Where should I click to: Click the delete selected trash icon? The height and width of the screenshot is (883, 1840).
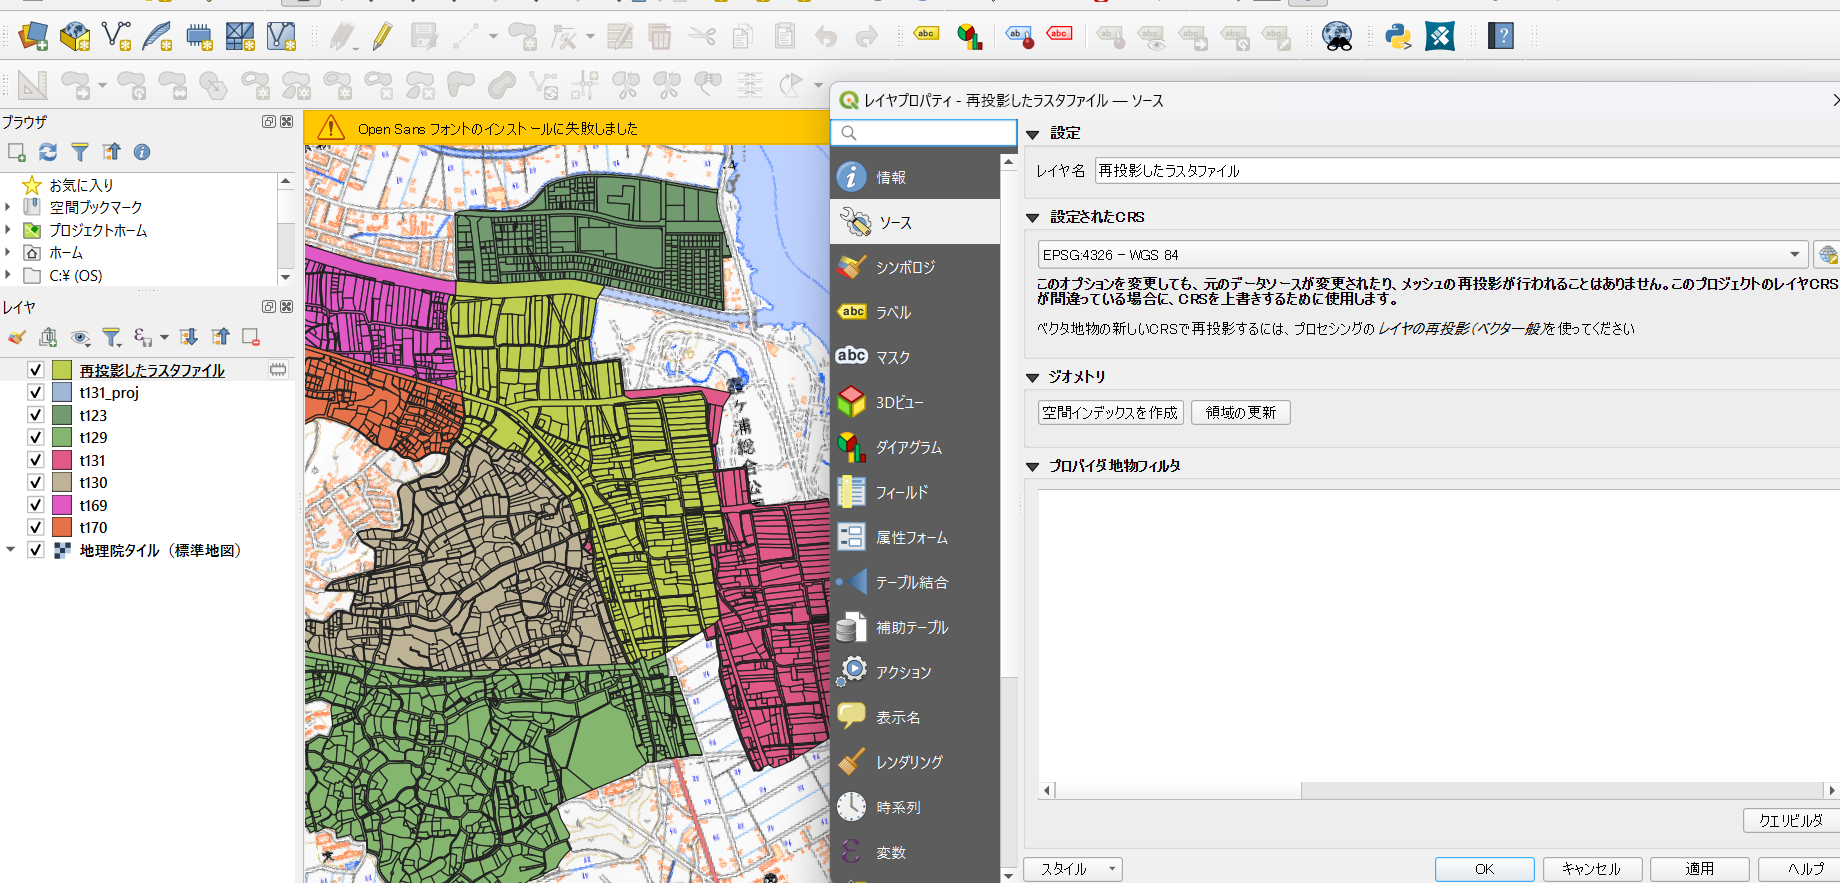[x=659, y=37]
